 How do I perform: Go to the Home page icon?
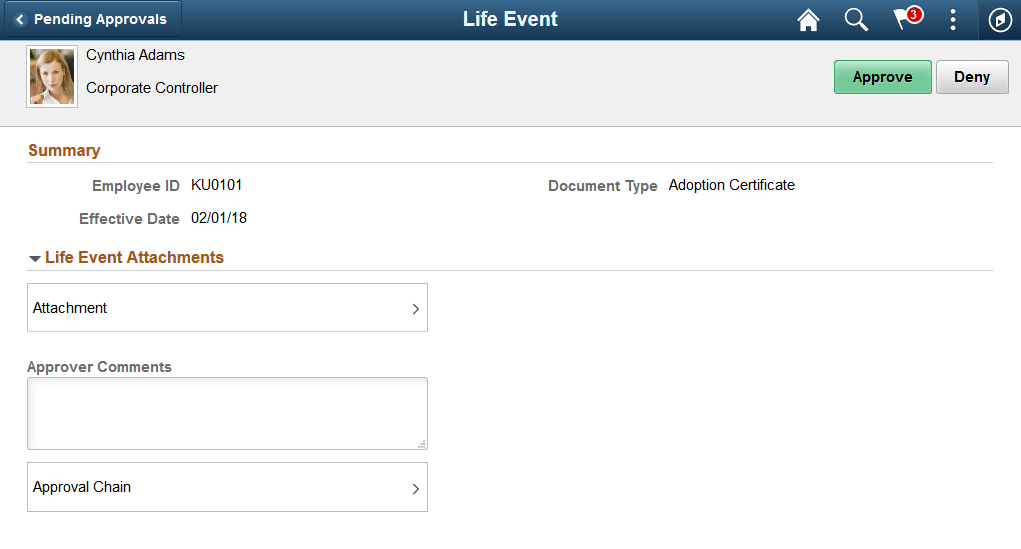pyautogui.click(x=808, y=20)
